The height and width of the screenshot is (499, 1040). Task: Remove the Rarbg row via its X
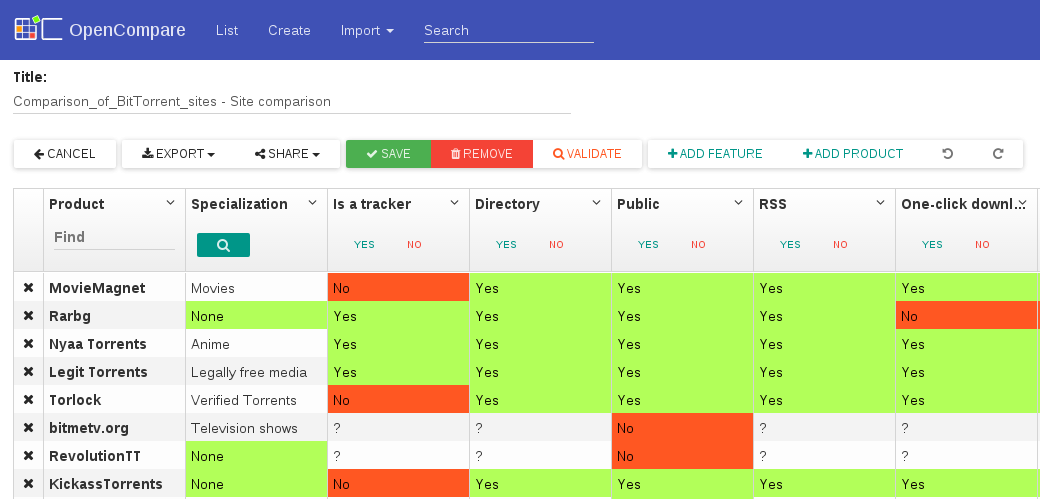[x=29, y=316]
